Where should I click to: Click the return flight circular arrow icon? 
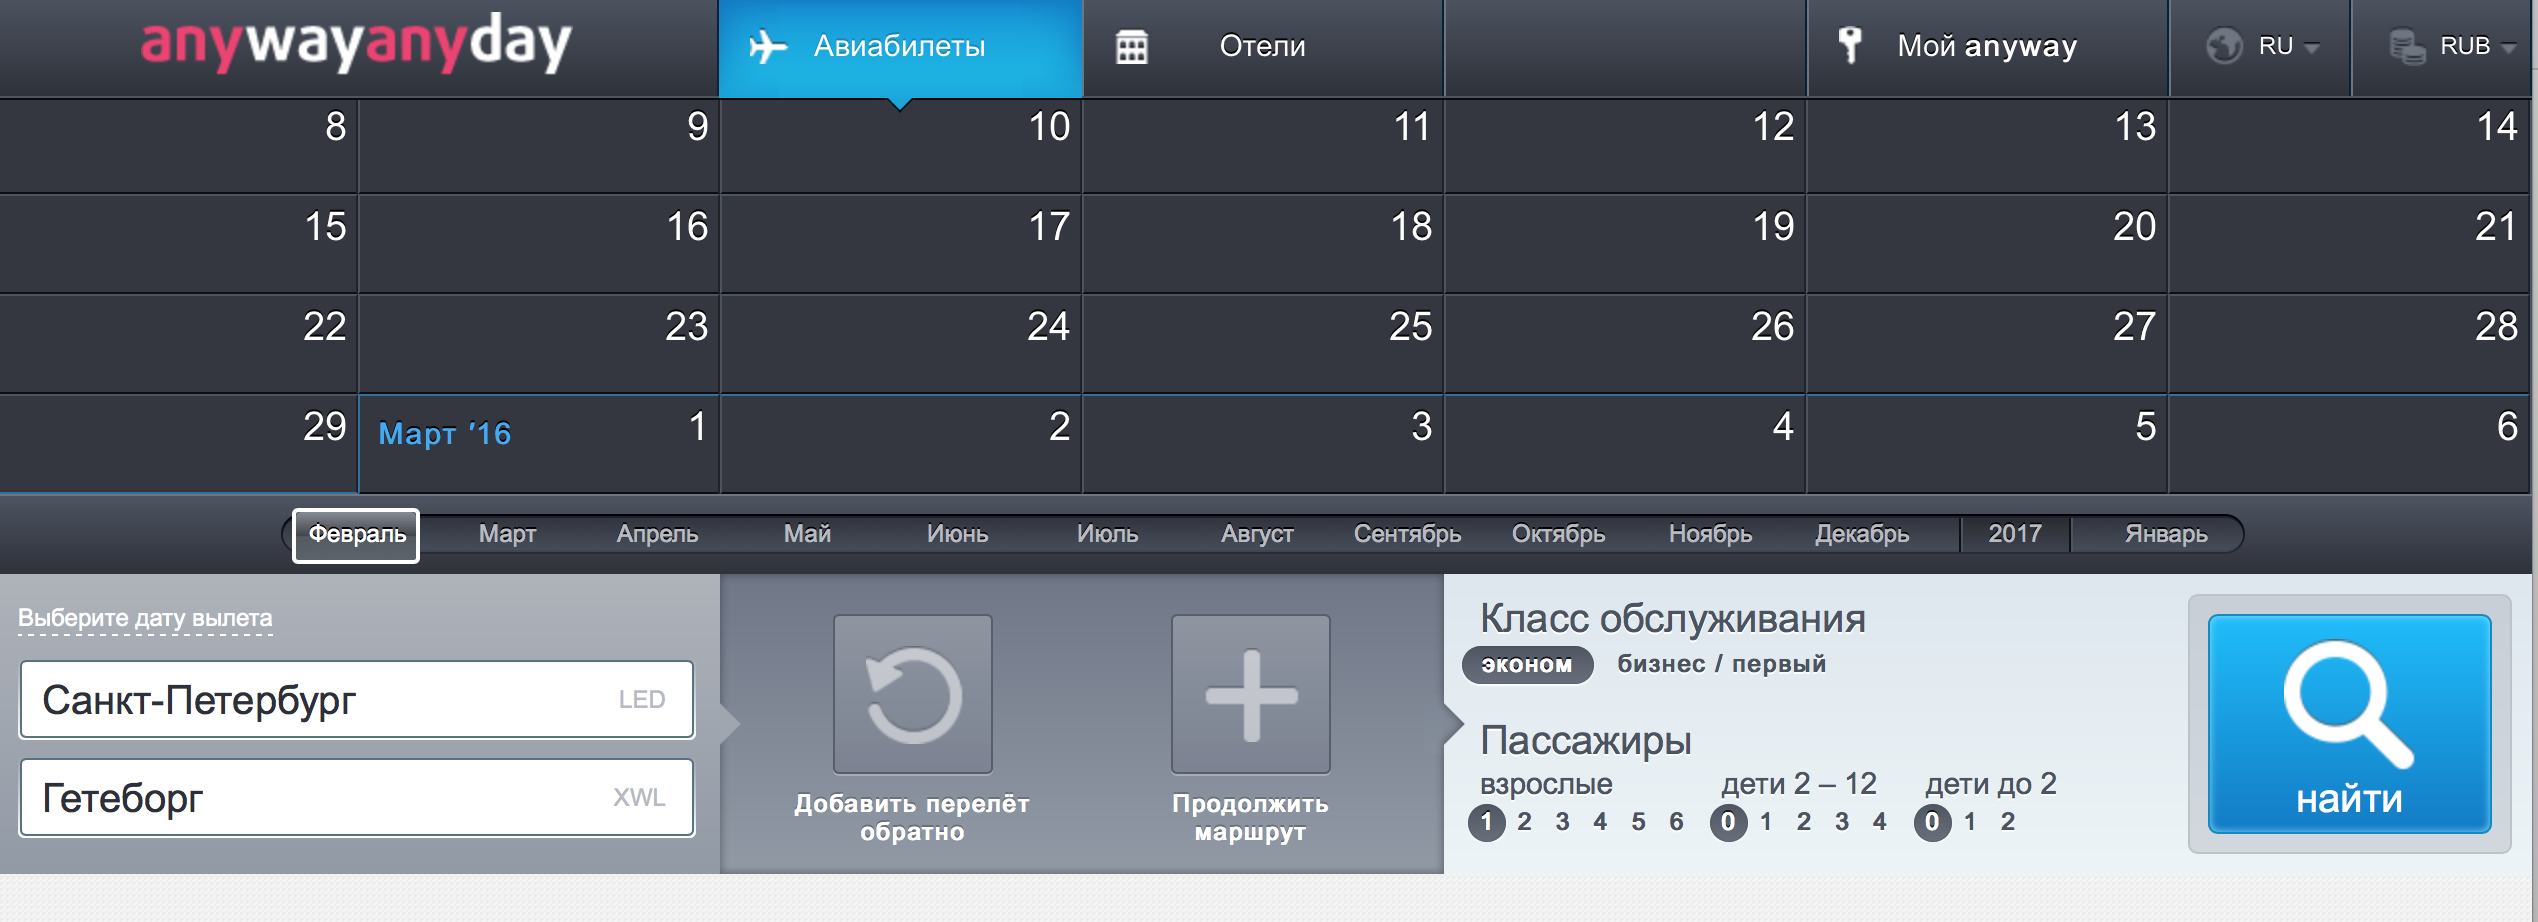pos(913,694)
